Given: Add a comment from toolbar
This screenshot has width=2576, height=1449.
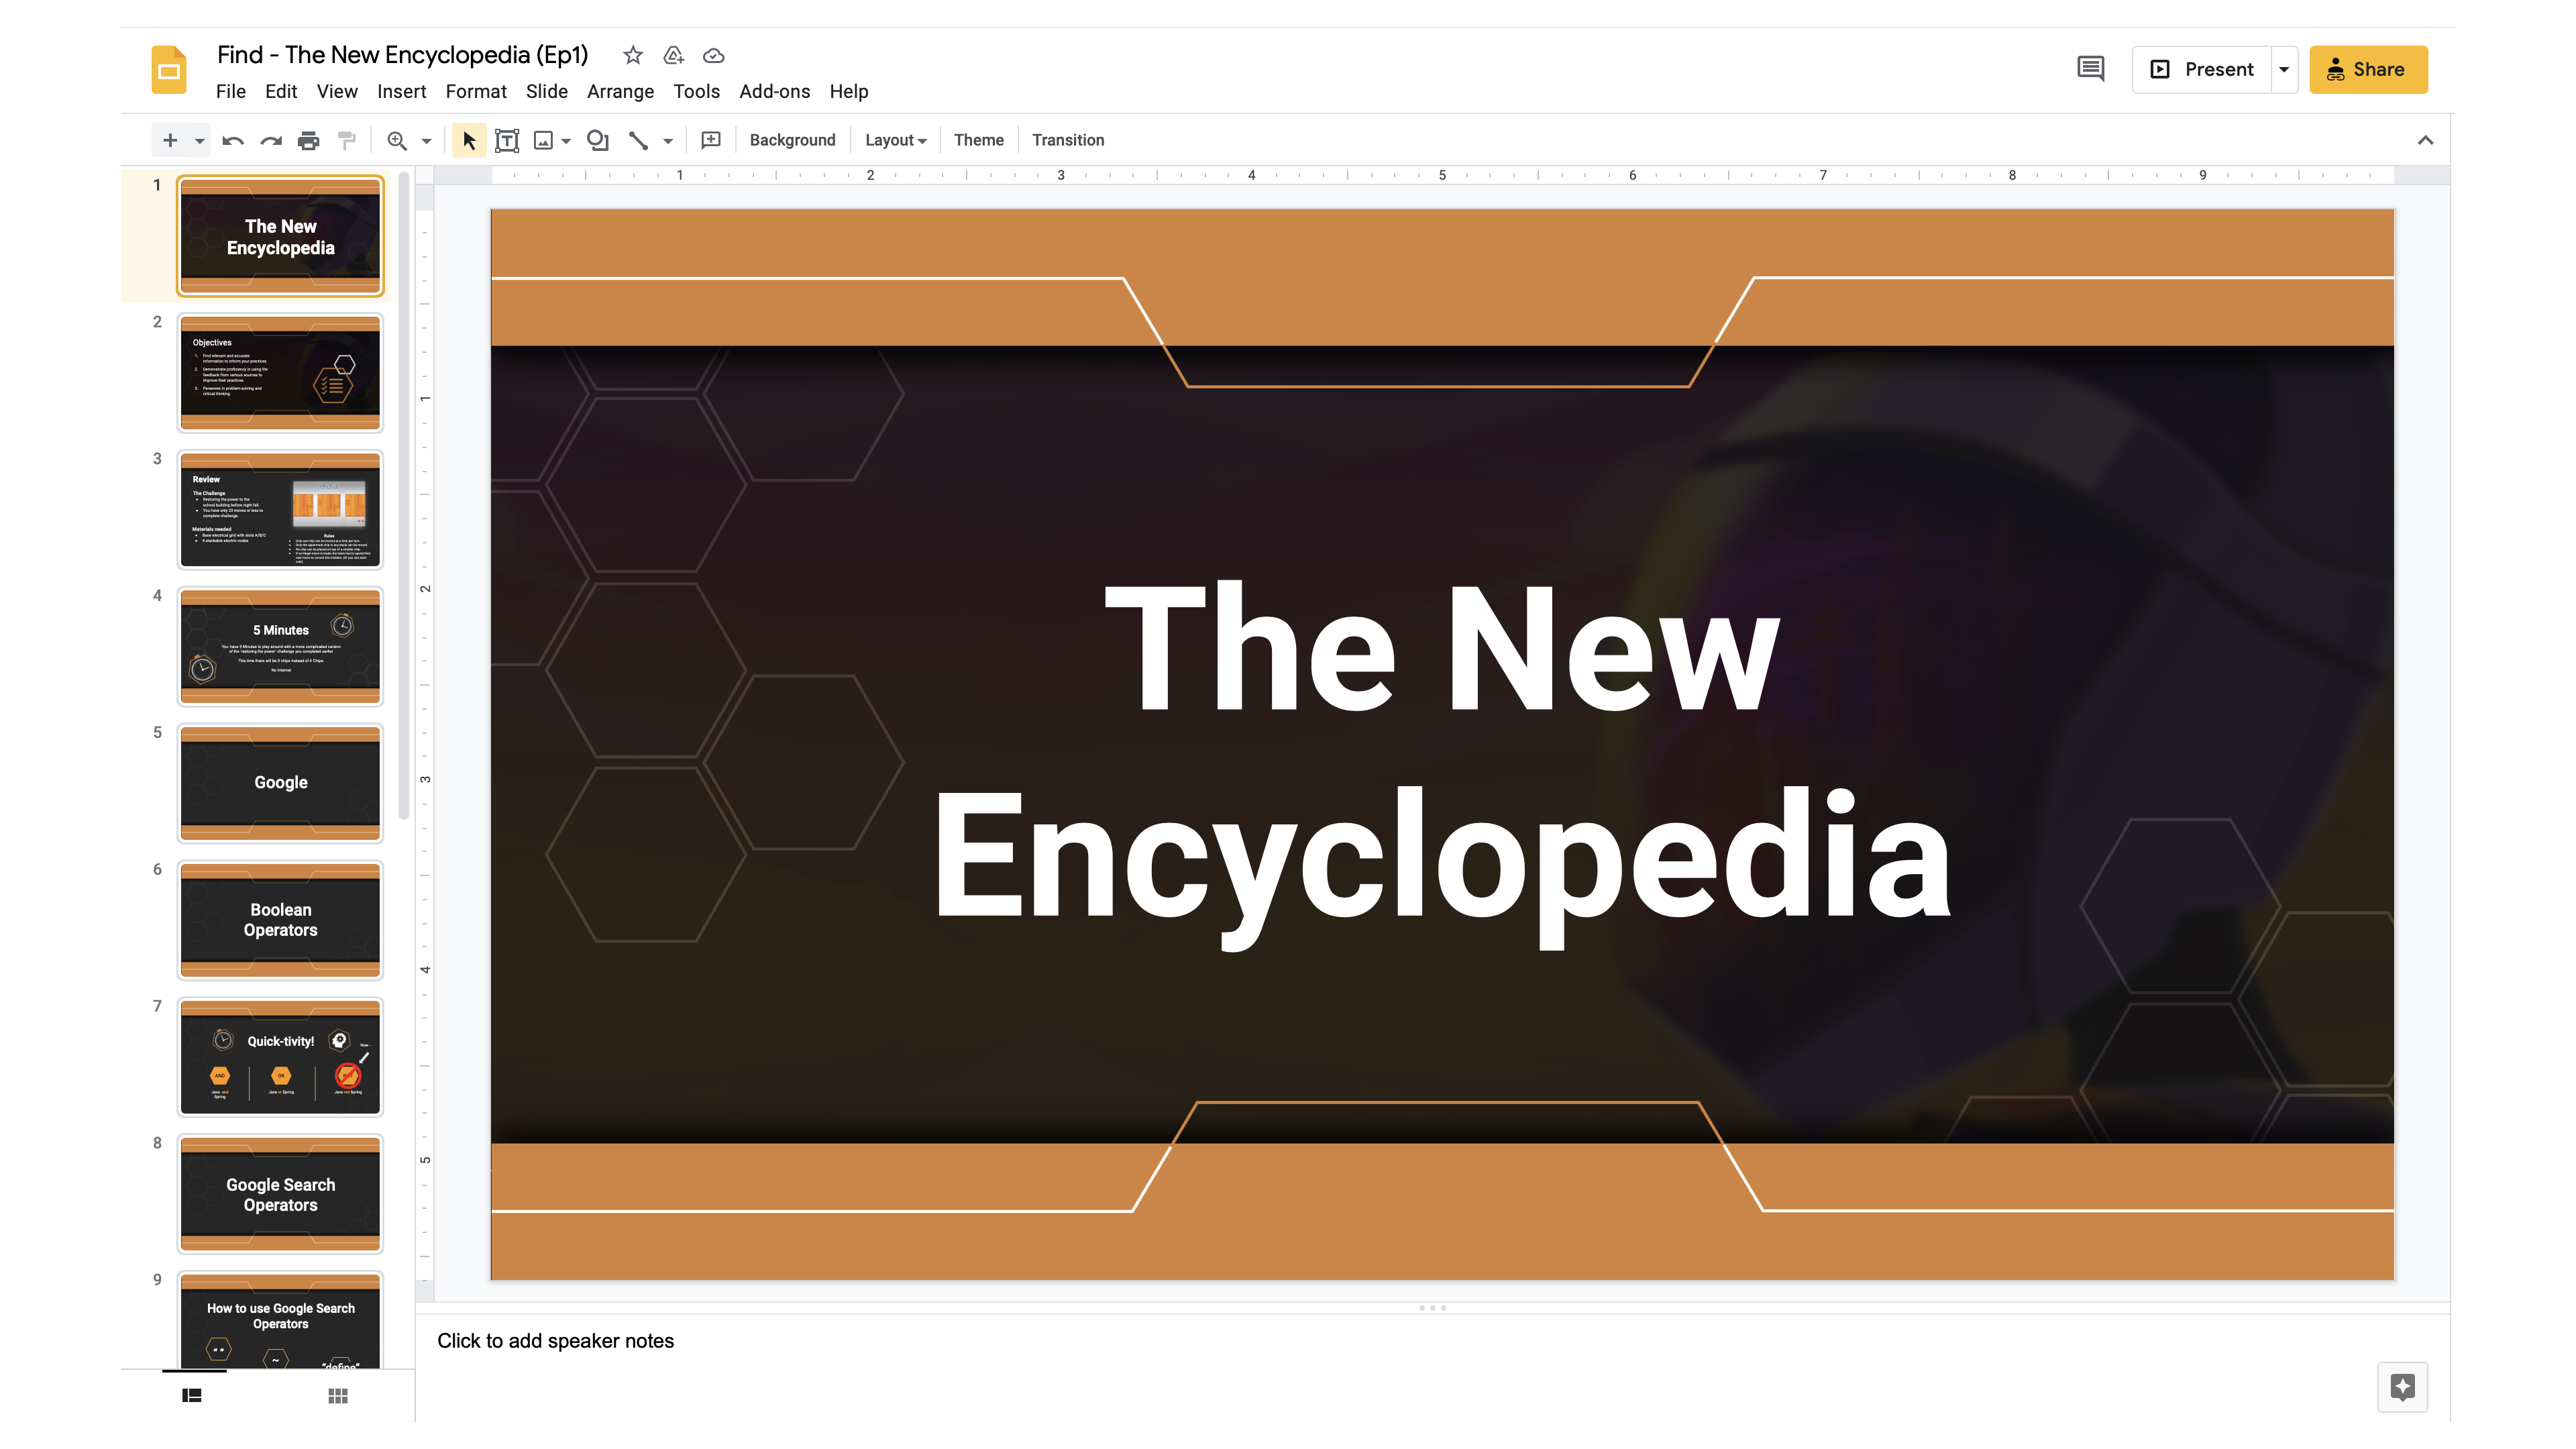Looking at the screenshot, I should coord(711,140).
